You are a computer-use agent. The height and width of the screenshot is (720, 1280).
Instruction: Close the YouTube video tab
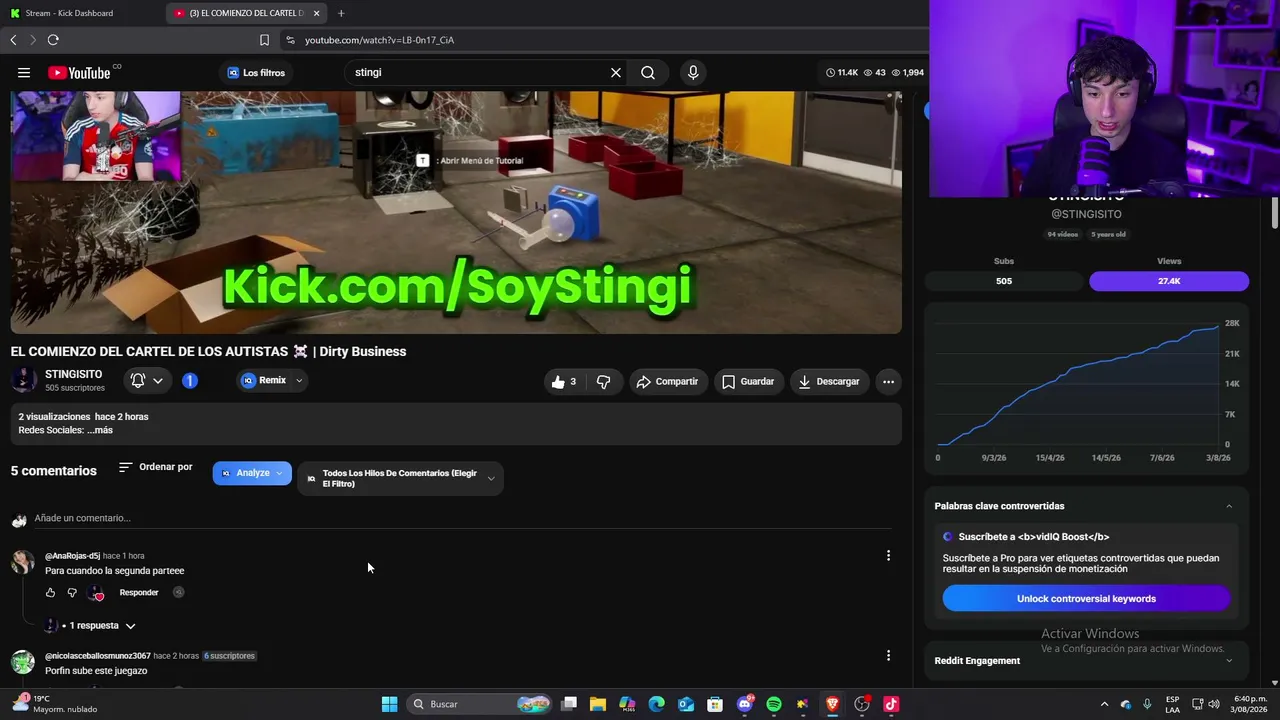[317, 13]
